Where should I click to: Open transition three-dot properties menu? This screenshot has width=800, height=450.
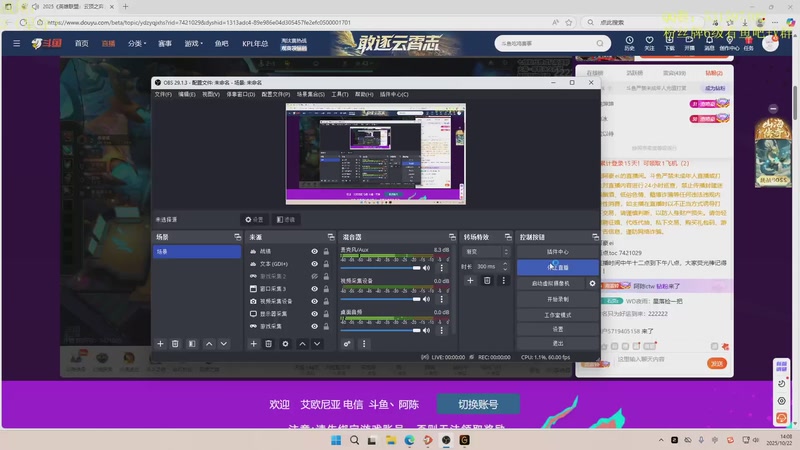click(504, 281)
